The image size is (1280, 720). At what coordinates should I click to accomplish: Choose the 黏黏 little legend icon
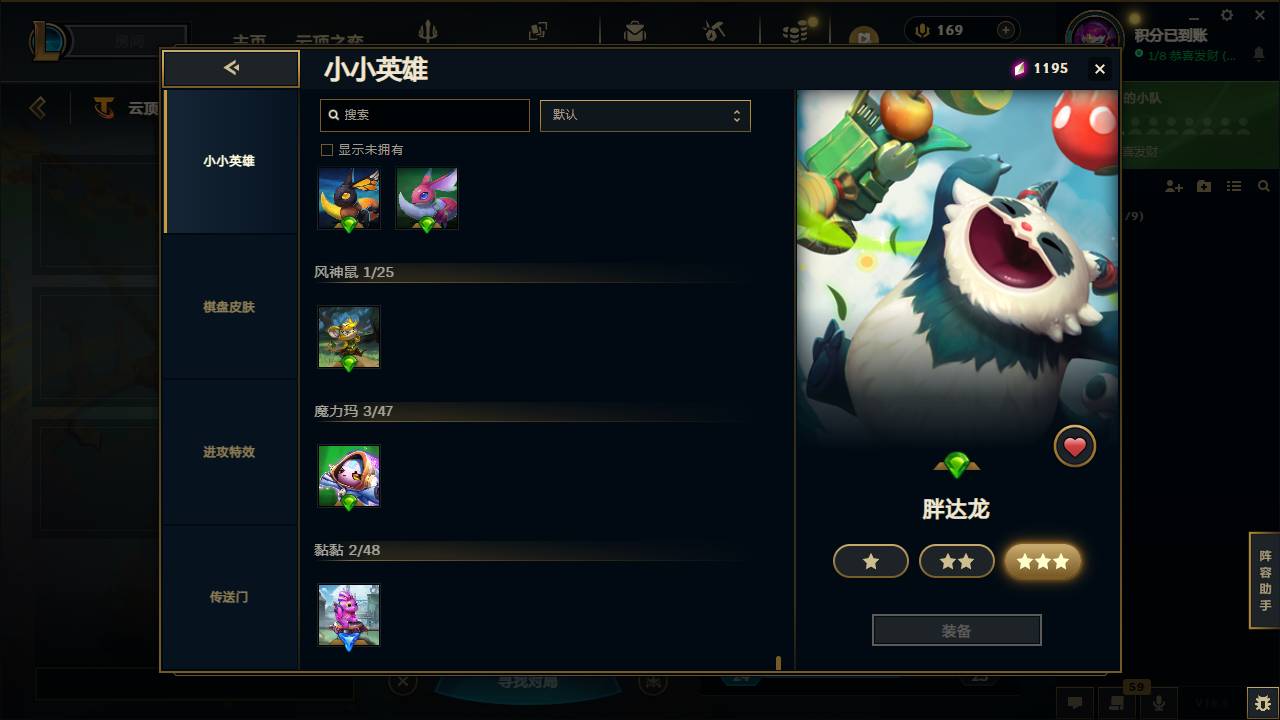click(349, 615)
